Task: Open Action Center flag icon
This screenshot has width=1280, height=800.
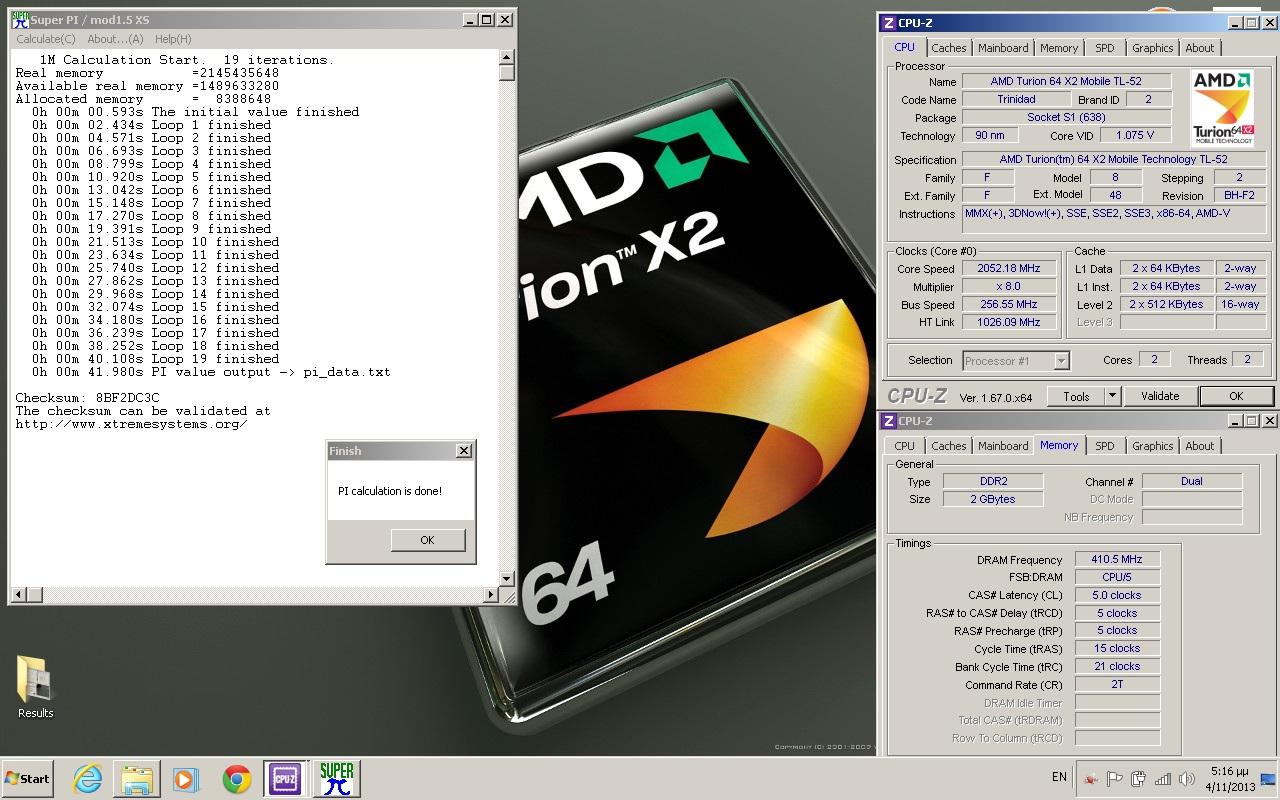Action: 1114,779
